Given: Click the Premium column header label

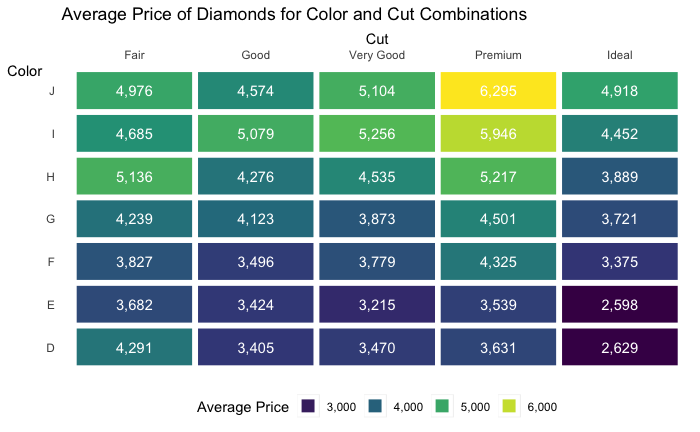Looking at the screenshot, I should click(498, 55).
